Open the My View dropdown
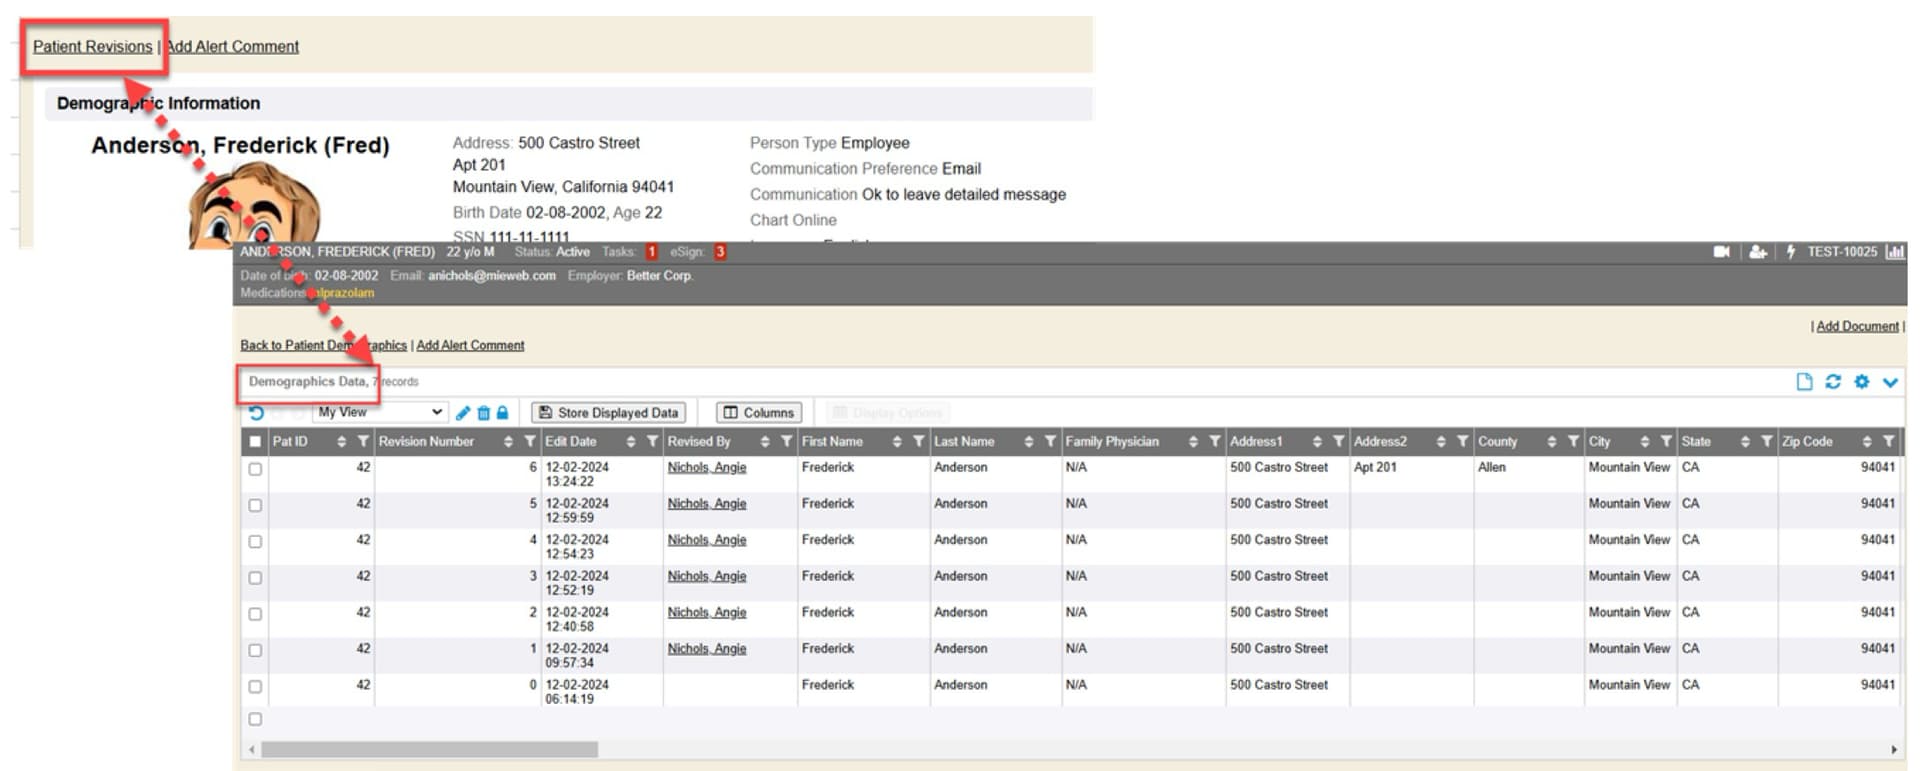 click(379, 412)
